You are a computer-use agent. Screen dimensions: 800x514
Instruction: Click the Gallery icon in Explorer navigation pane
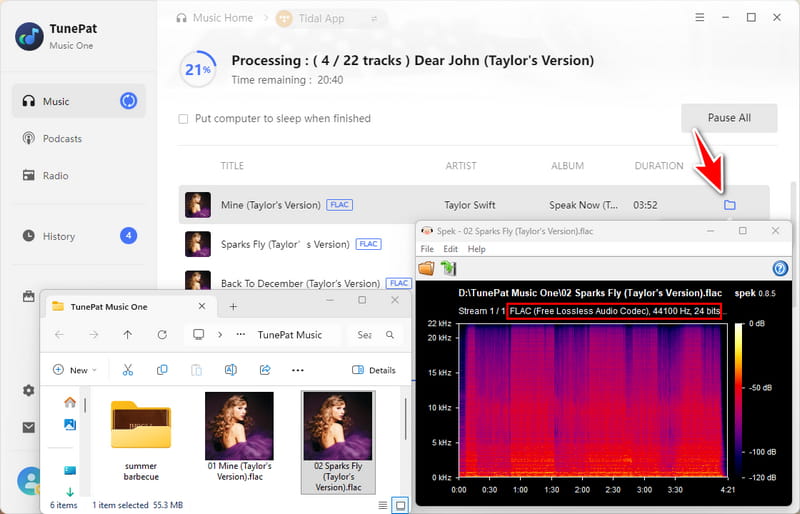coord(70,424)
